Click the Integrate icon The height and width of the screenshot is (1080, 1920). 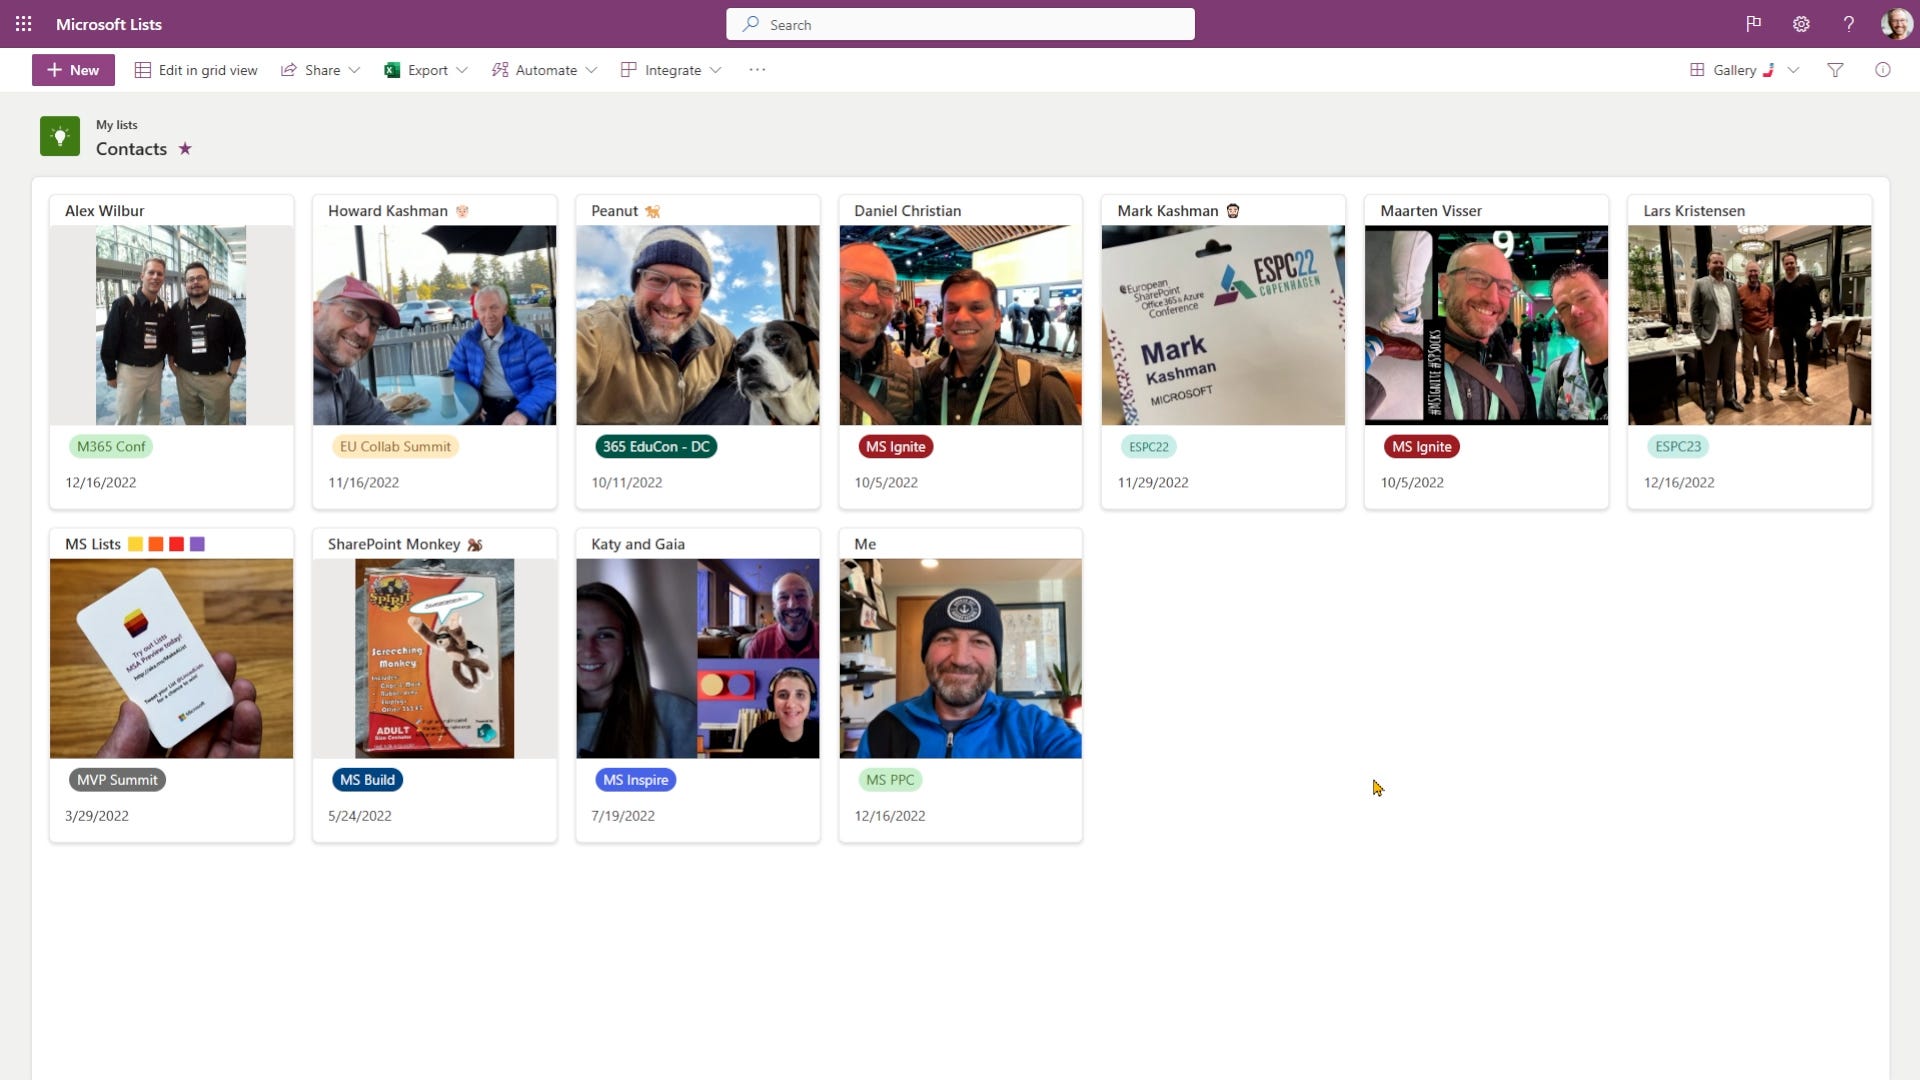point(628,70)
